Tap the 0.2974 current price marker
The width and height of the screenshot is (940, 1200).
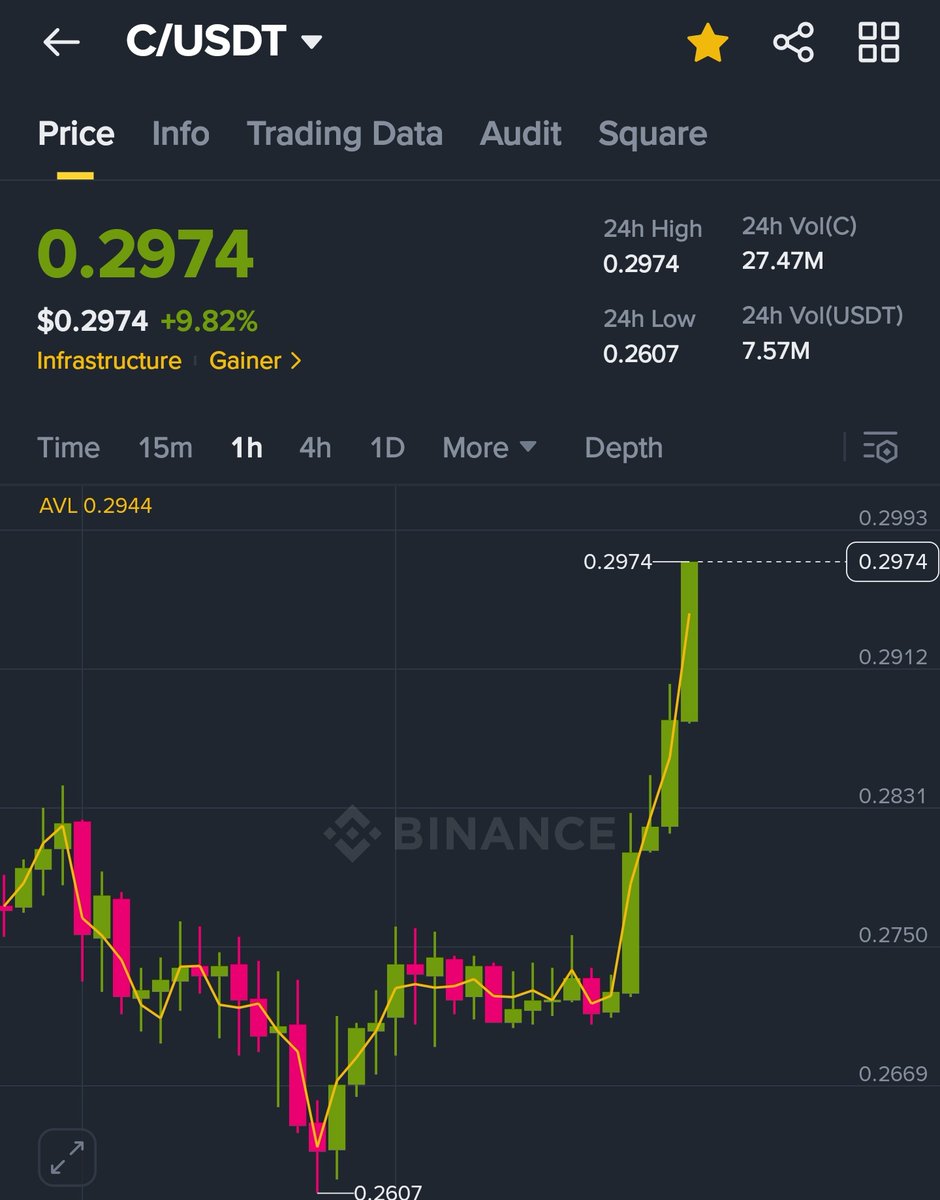point(893,562)
